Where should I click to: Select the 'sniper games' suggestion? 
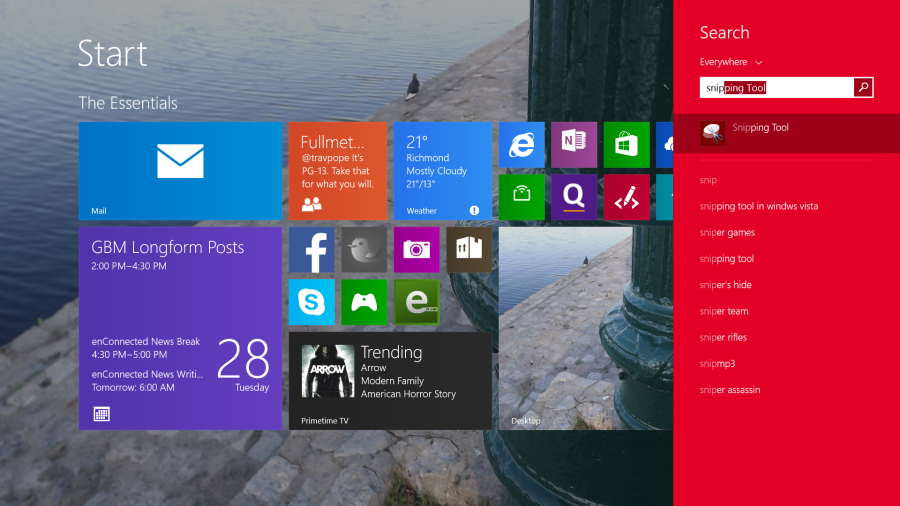727,232
